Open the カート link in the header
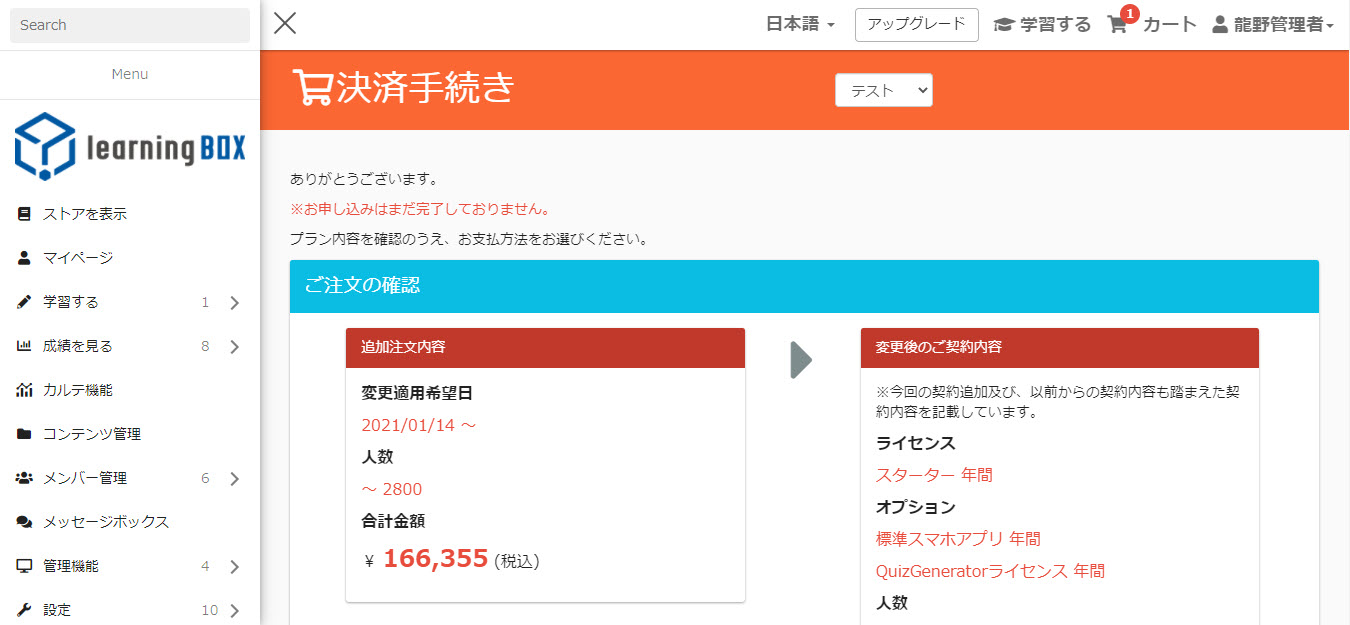The image size is (1350, 625). click(x=1169, y=25)
